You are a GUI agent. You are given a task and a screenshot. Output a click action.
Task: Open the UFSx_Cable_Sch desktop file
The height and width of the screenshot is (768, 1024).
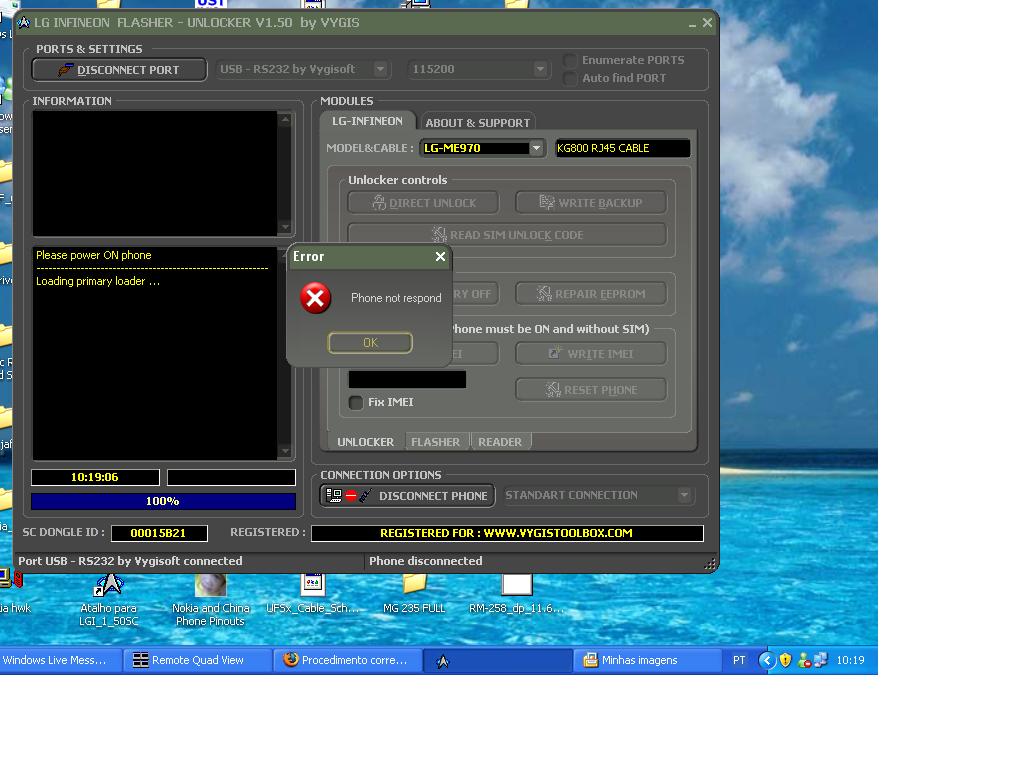pos(313,594)
